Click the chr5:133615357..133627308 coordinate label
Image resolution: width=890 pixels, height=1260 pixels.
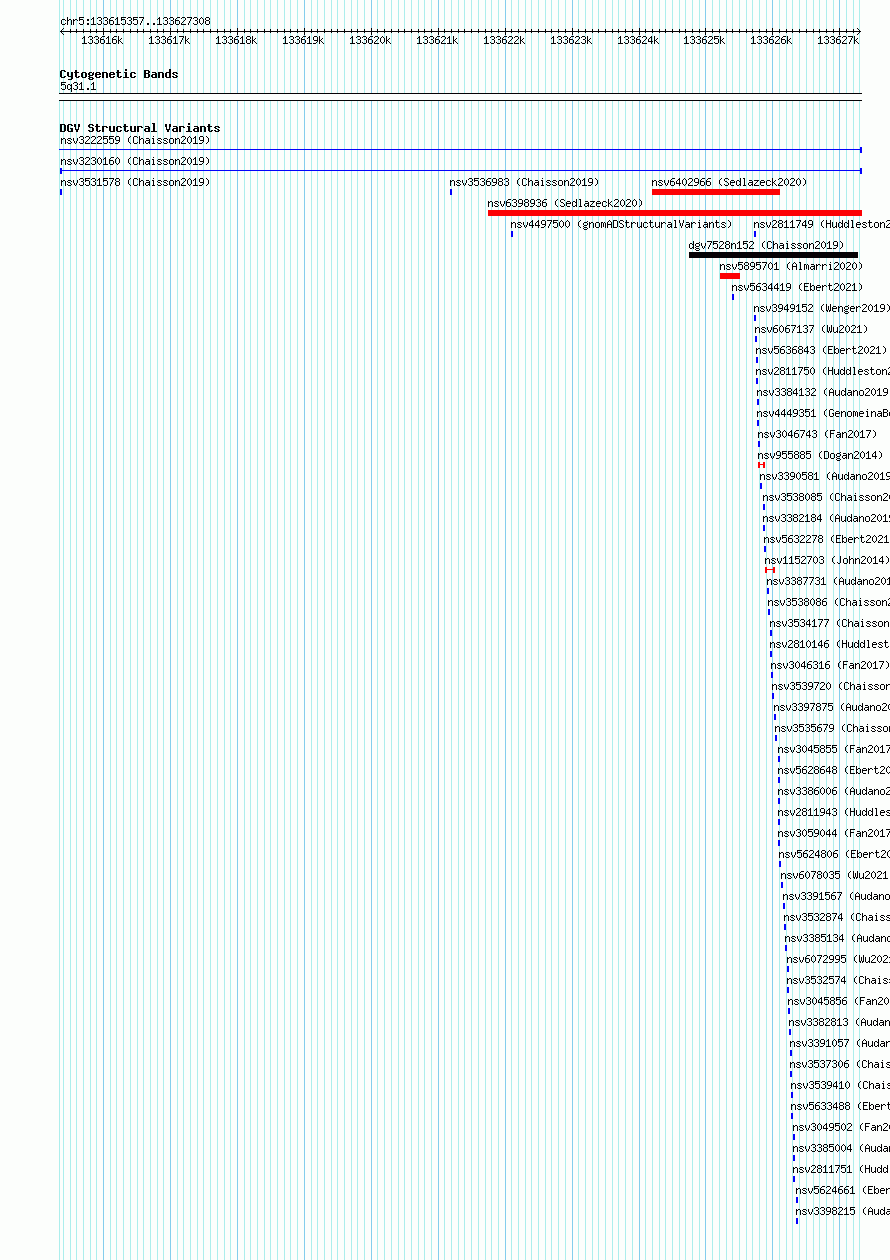pyautogui.click(x=135, y=21)
